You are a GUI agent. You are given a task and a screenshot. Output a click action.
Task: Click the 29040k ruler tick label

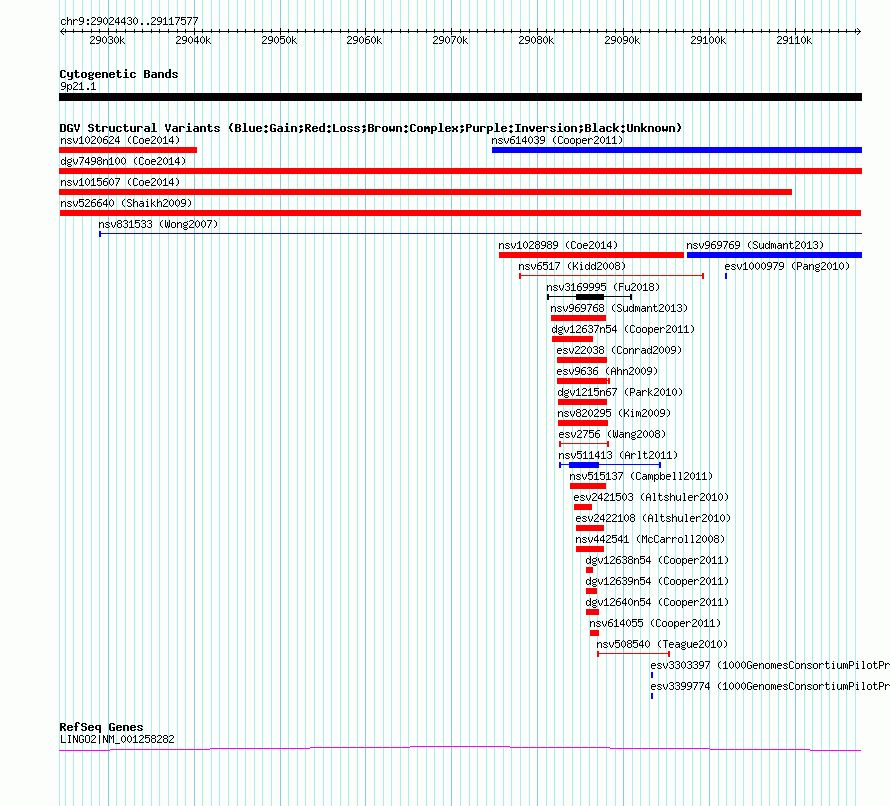tap(193, 40)
